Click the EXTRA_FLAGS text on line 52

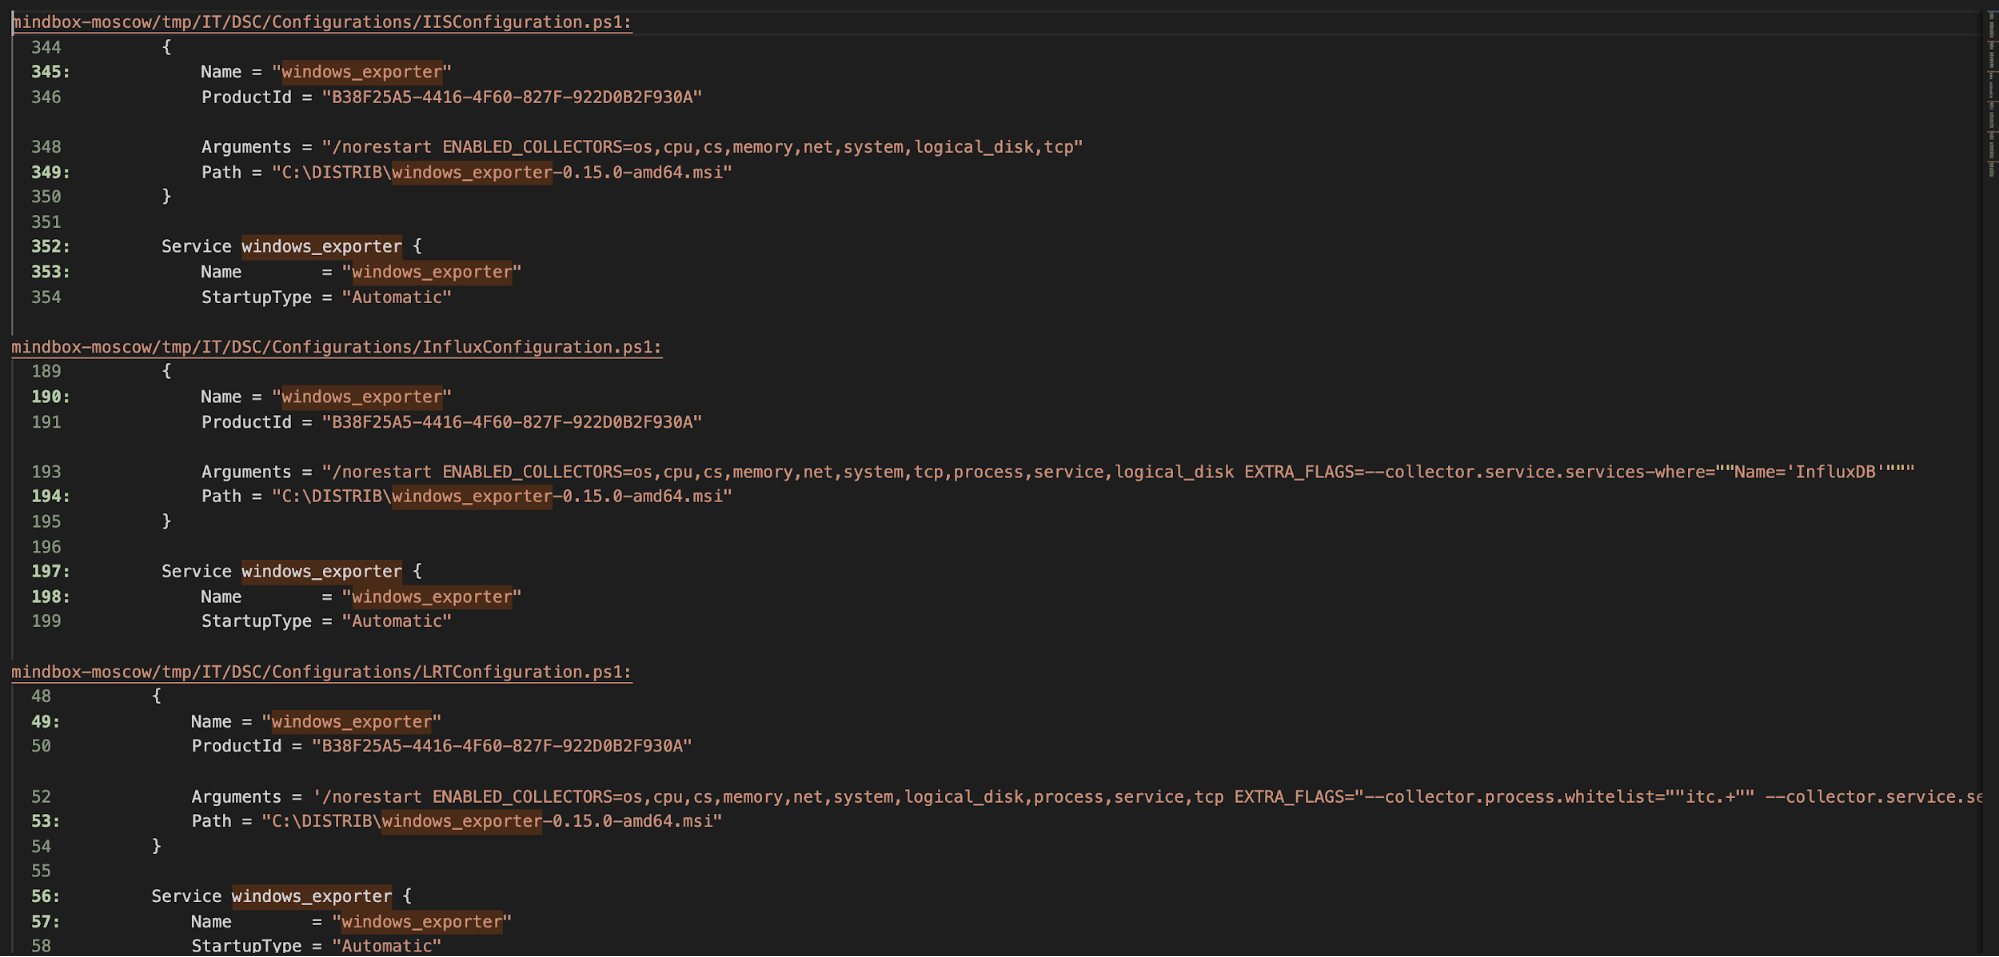pos(1294,796)
